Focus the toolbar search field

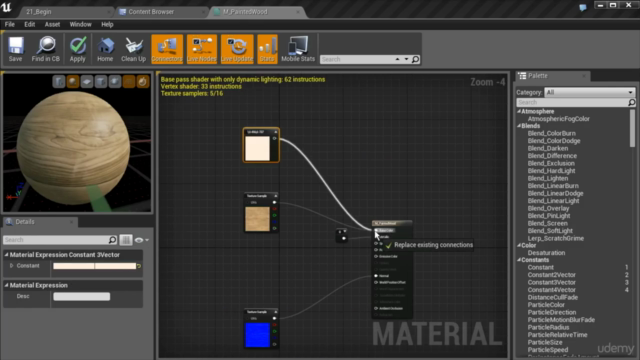point(356,60)
